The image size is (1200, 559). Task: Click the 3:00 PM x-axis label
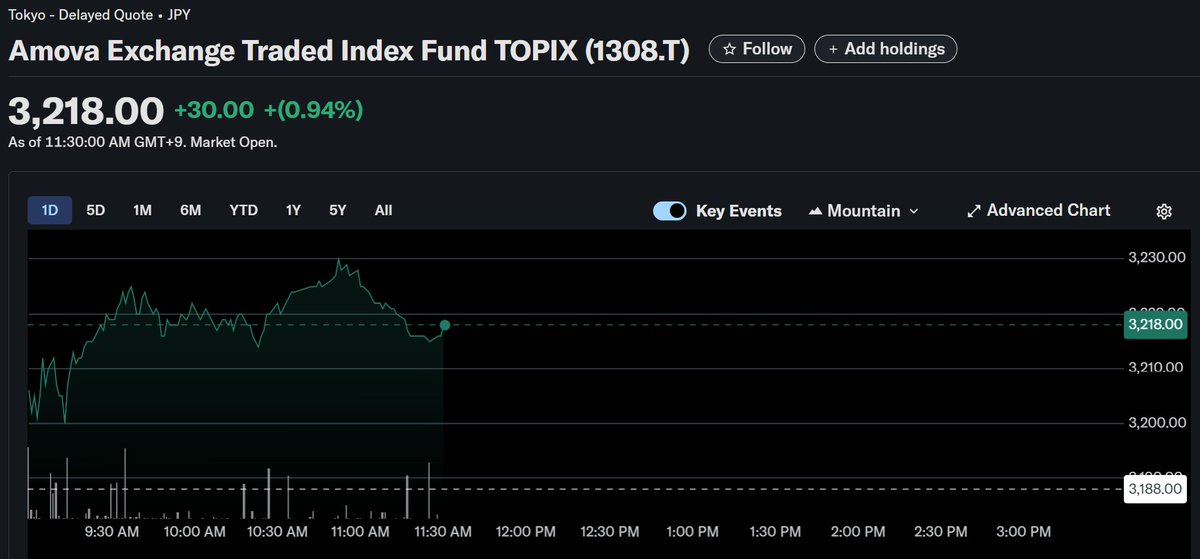1025,531
